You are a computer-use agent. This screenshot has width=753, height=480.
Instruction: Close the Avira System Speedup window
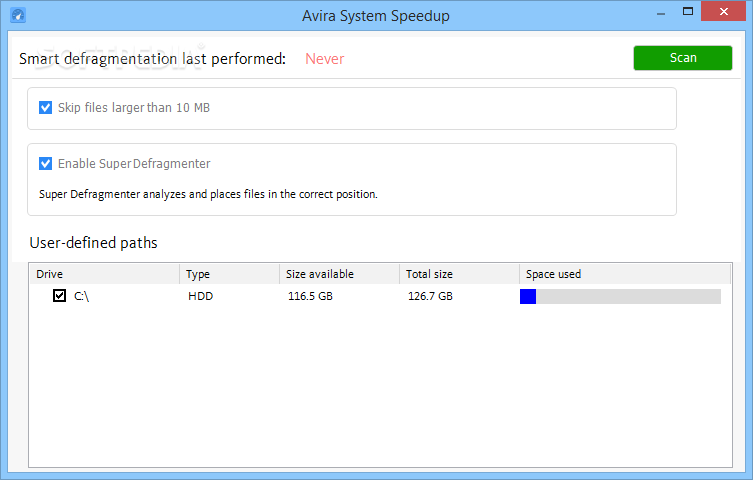[x=724, y=12]
